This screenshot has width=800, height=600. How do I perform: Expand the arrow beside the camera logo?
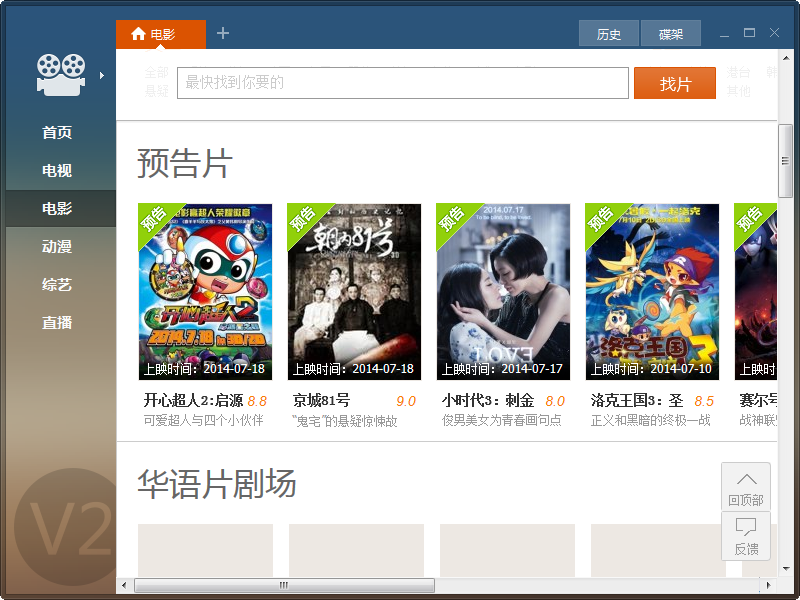102,76
